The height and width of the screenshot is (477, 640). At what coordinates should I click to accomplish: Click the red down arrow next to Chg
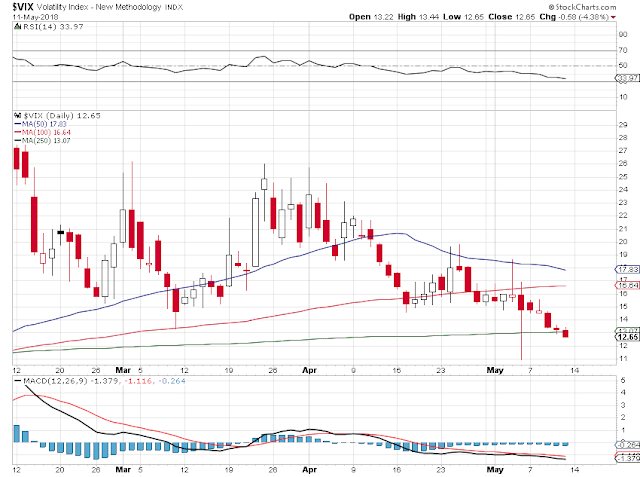(x=613, y=17)
